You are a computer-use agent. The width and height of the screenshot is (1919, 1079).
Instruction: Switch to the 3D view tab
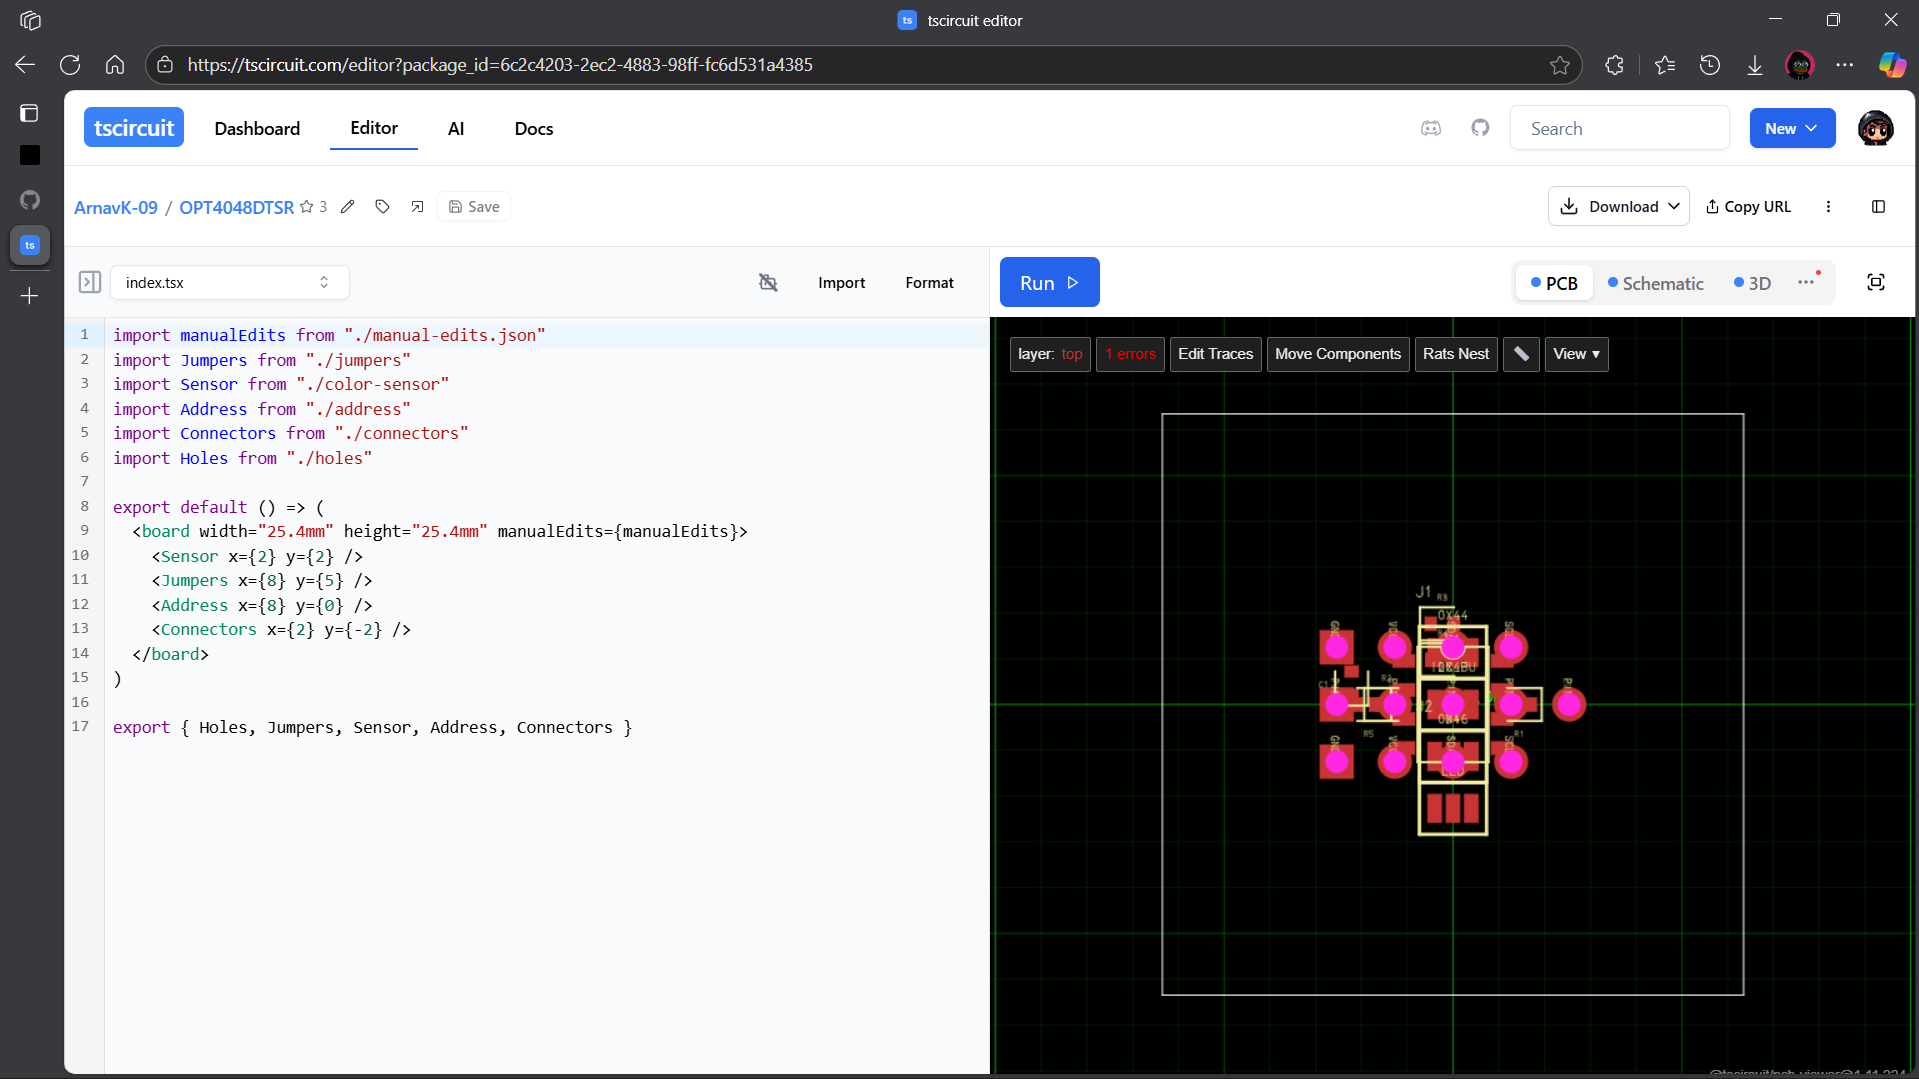coord(1752,284)
